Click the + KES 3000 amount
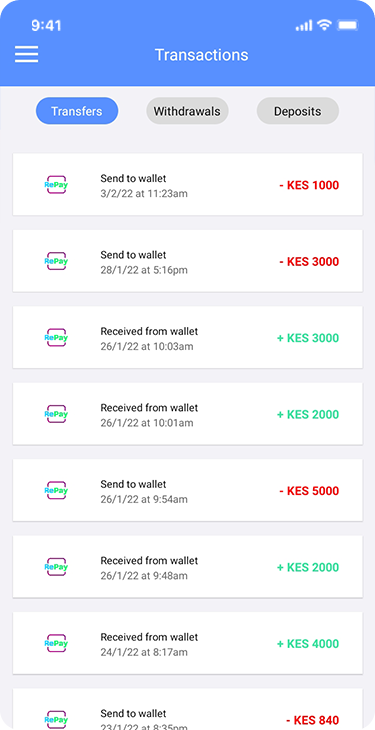 [x=308, y=338]
